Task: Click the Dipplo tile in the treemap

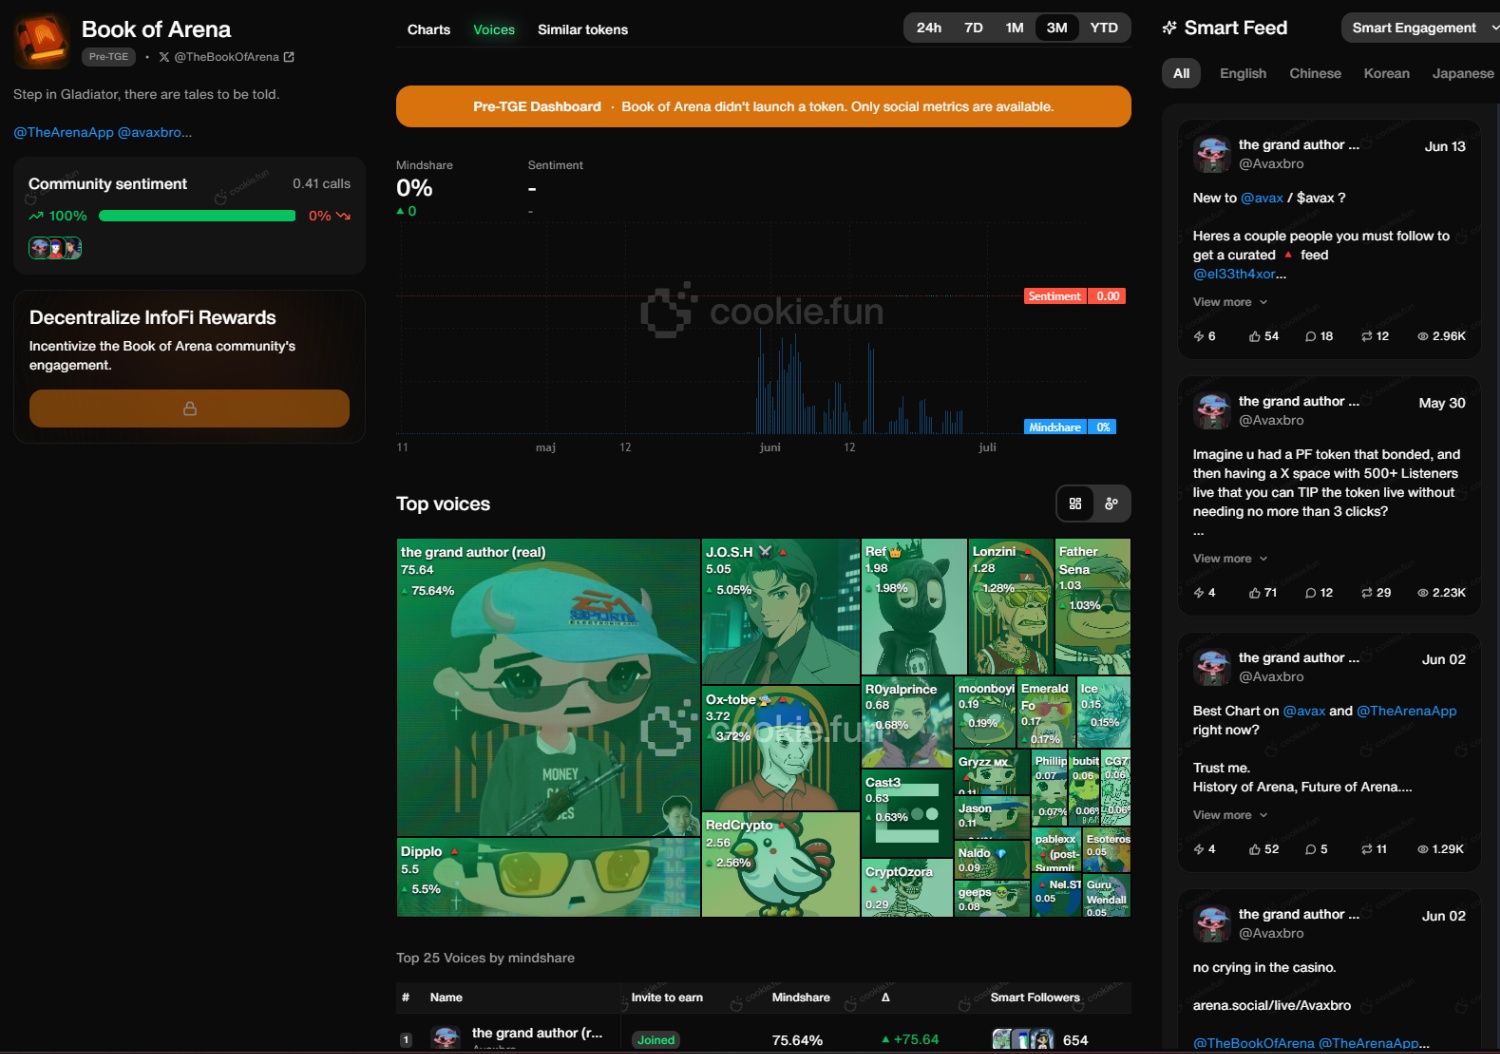Action: pyautogui.click(x=547, y=877)
